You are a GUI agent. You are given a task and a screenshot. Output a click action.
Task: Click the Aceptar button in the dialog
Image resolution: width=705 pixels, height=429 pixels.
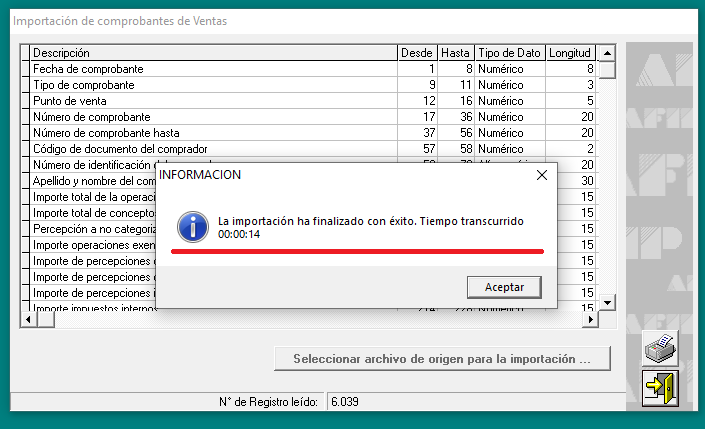[504, 287]
